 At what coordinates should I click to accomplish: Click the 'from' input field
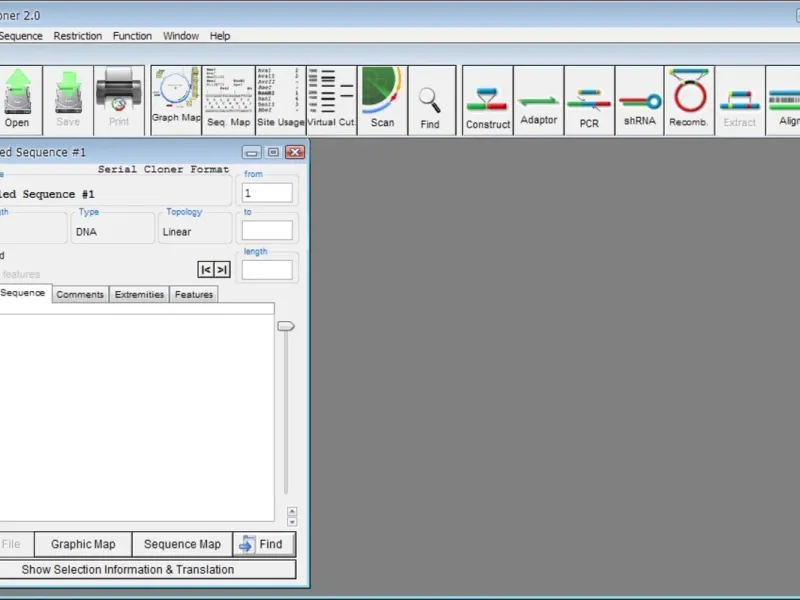(x=267, y=193)
